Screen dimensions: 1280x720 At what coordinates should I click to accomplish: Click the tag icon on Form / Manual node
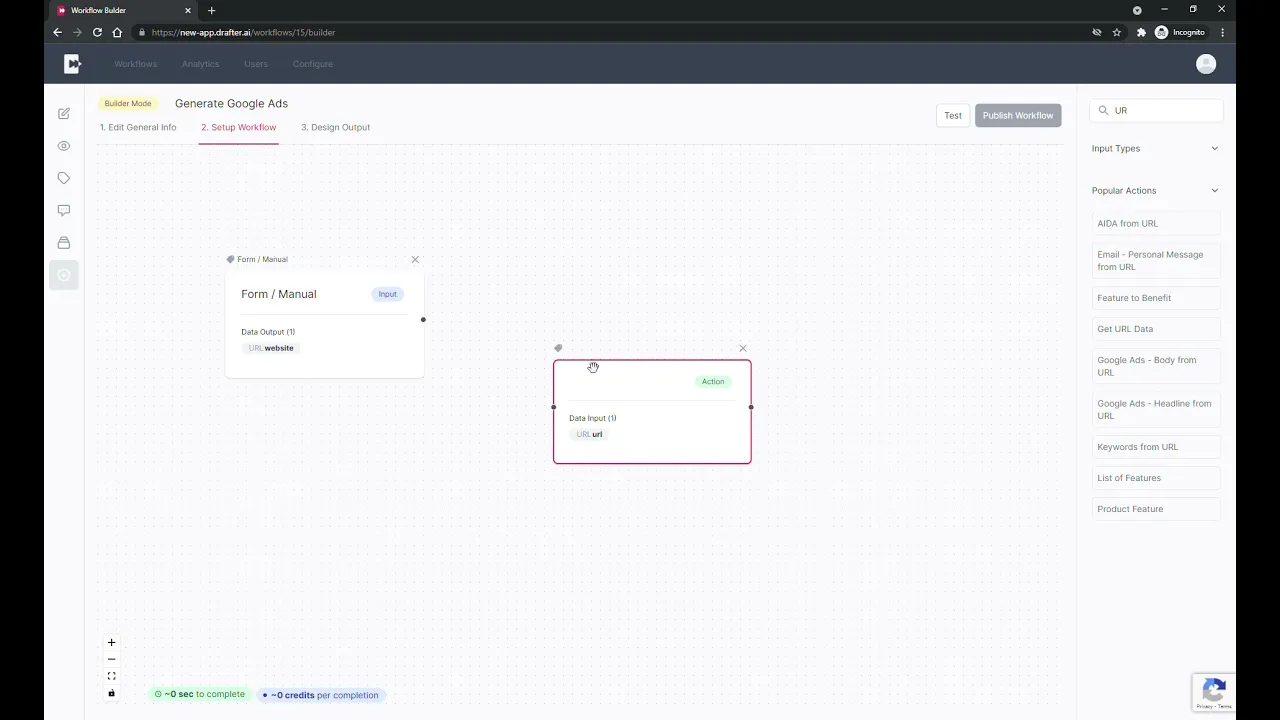230,259
